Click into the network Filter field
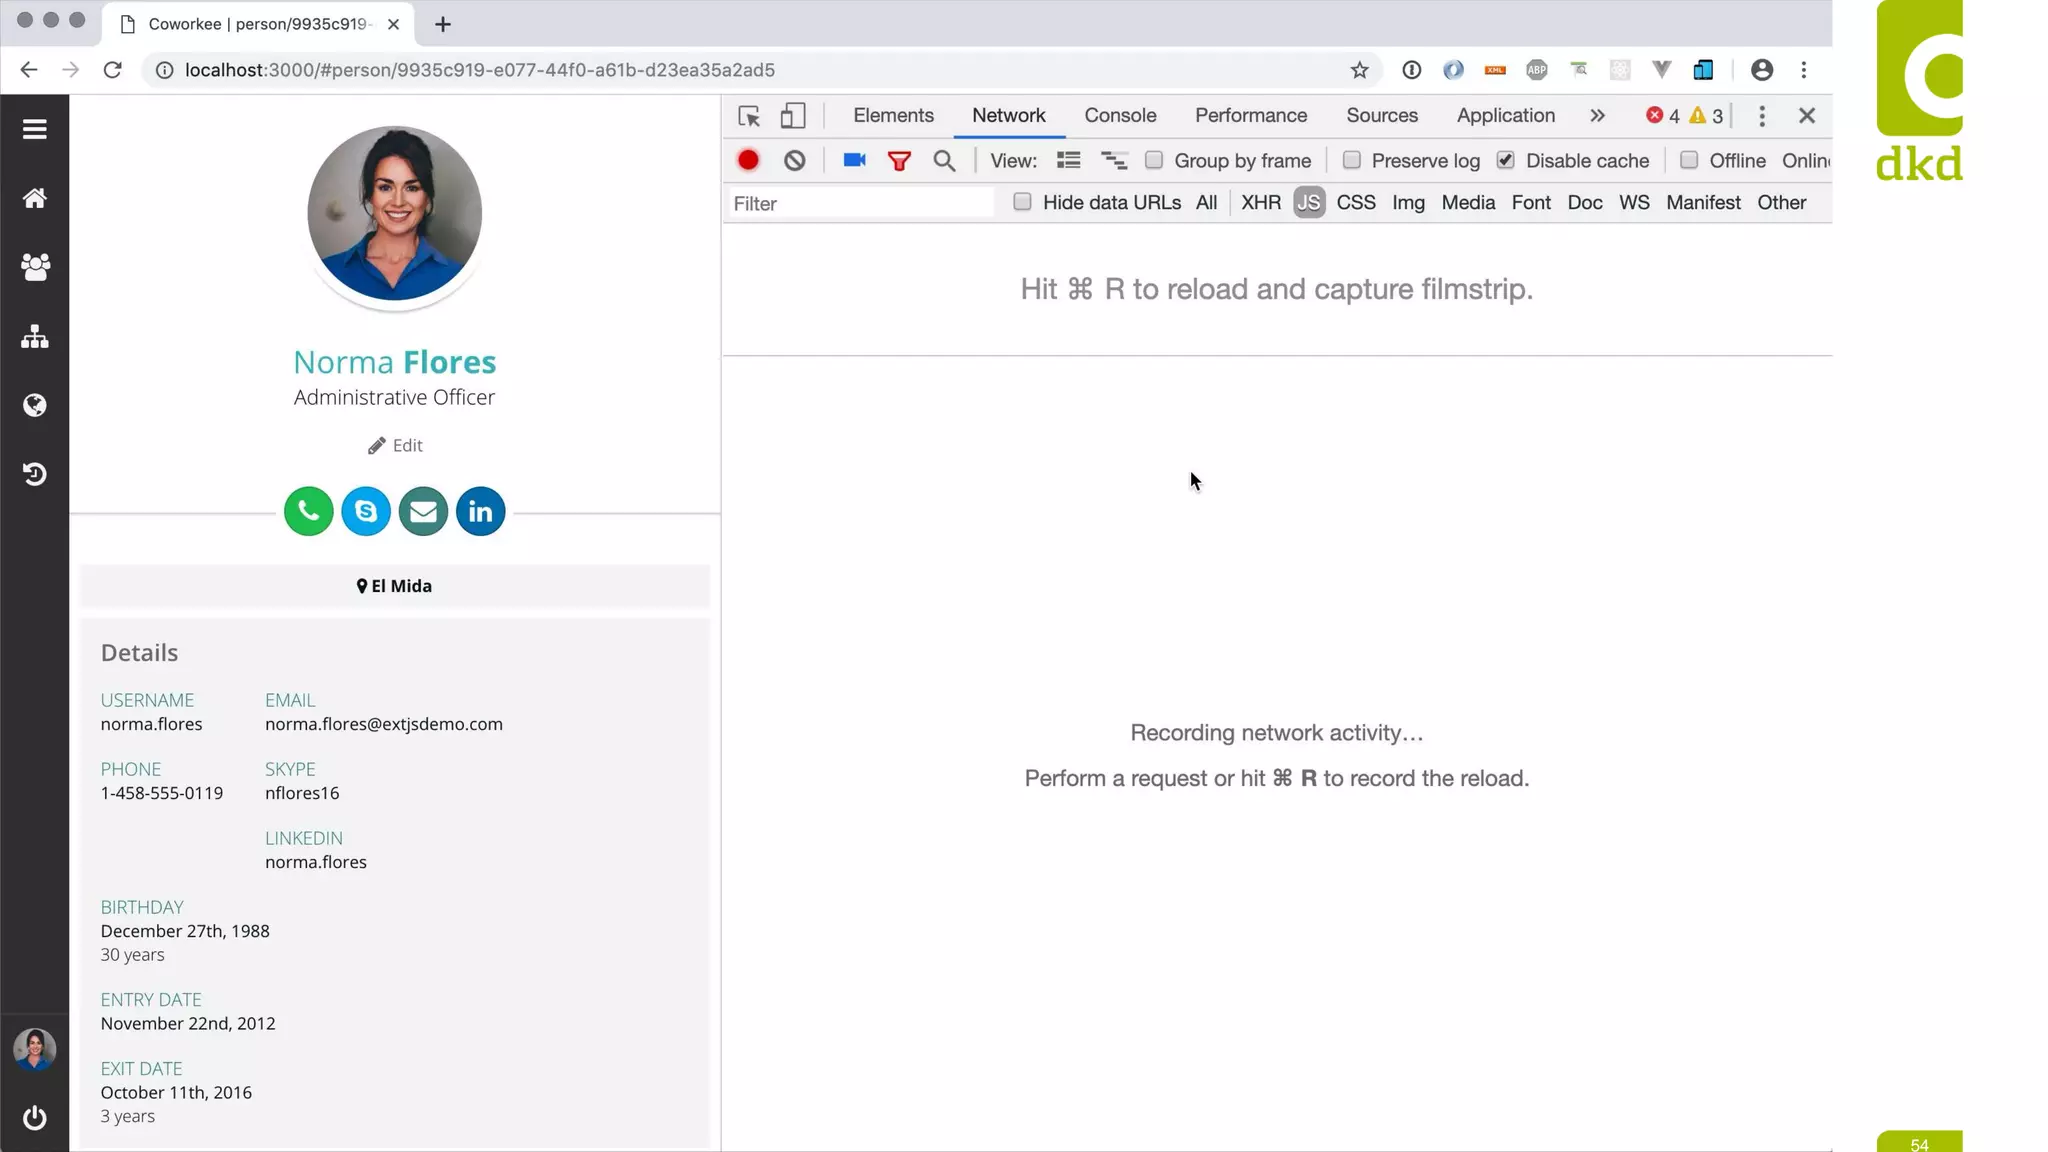The height and width of the screenshot is (1152, 2048). (860, 204)
